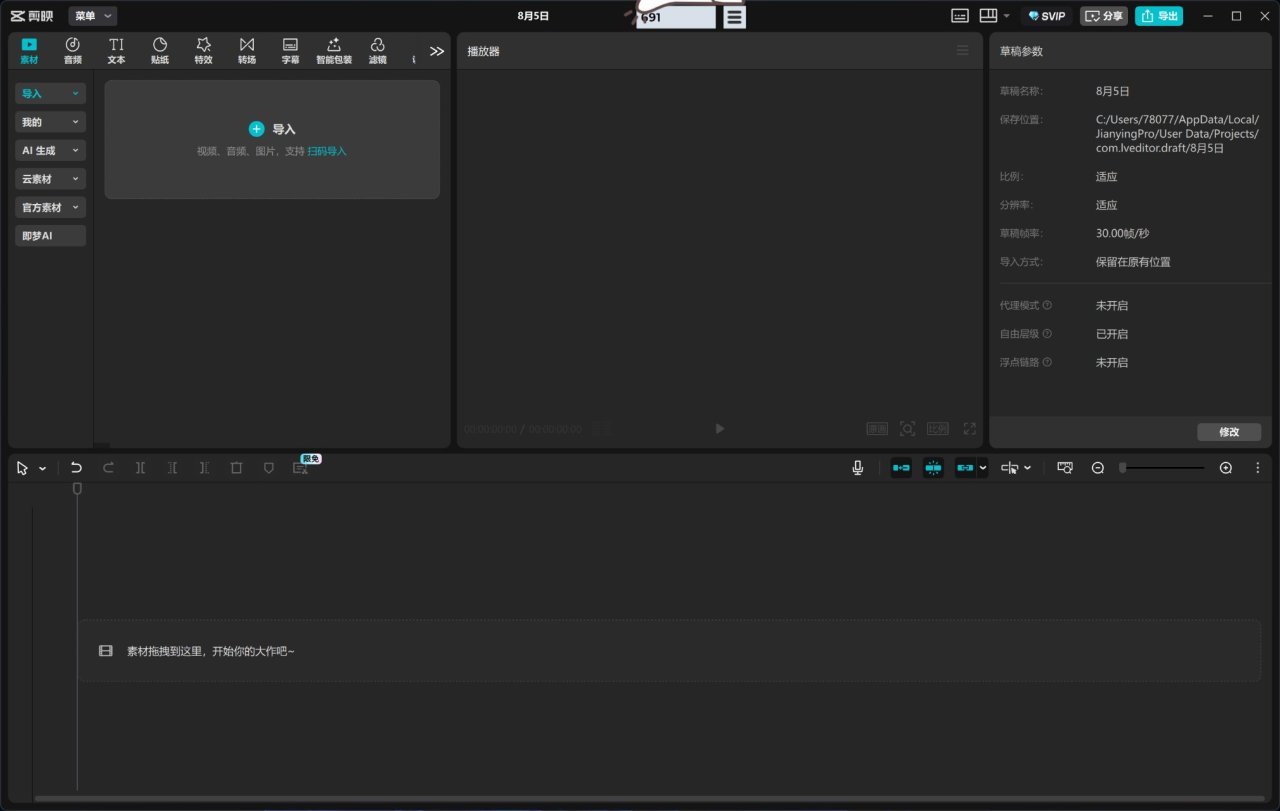Click the timeline zoom slider

click(x=1161, y=467)
